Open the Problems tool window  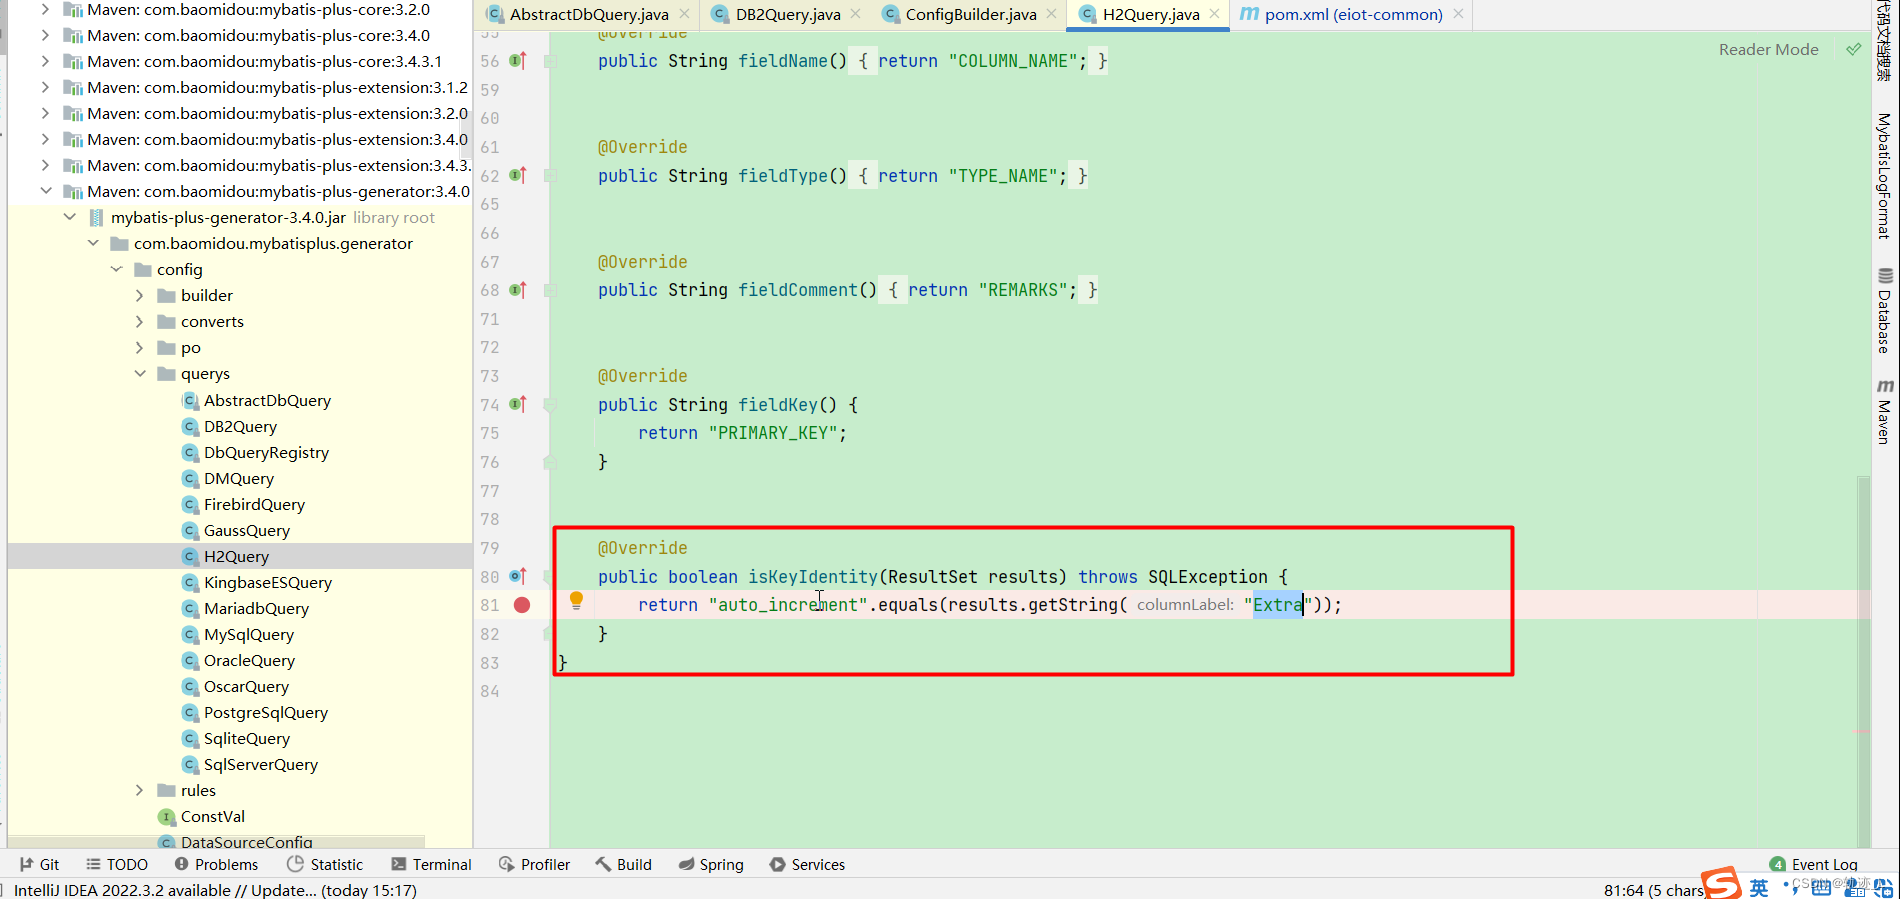click(216, 864)
